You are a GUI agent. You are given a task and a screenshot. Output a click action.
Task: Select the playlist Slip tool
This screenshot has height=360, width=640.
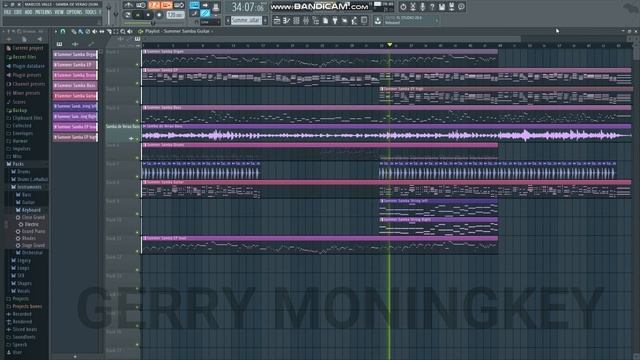pos(102,31)
